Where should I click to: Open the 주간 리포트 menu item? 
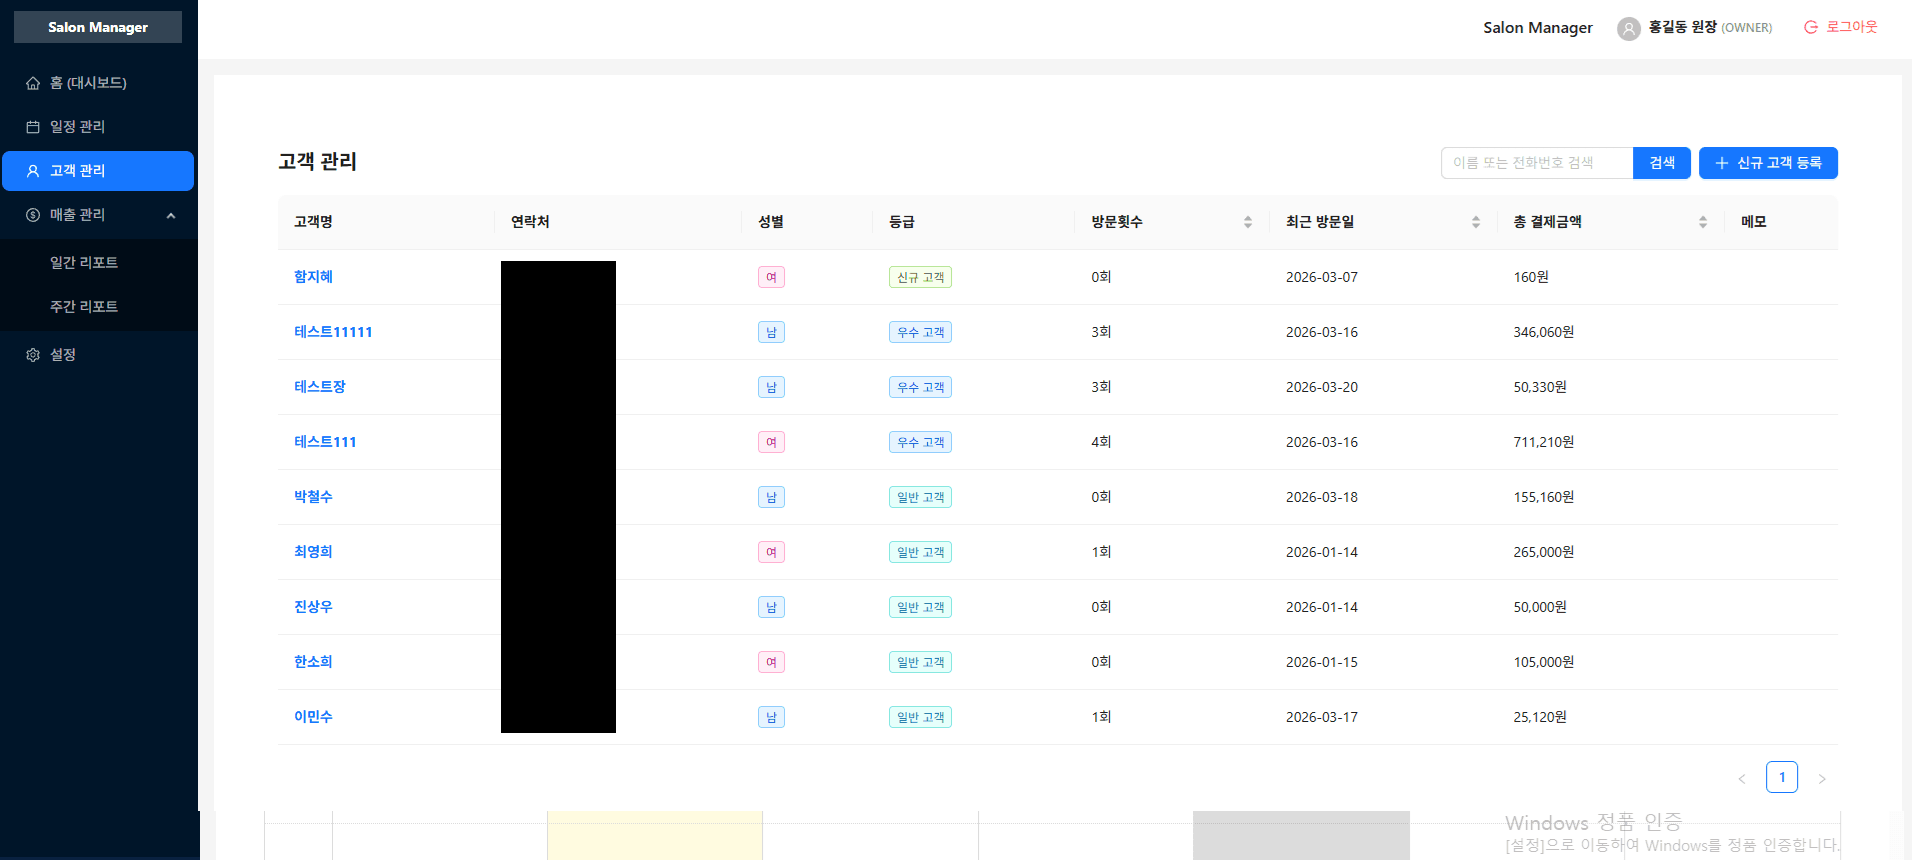[x=84, y=306]
